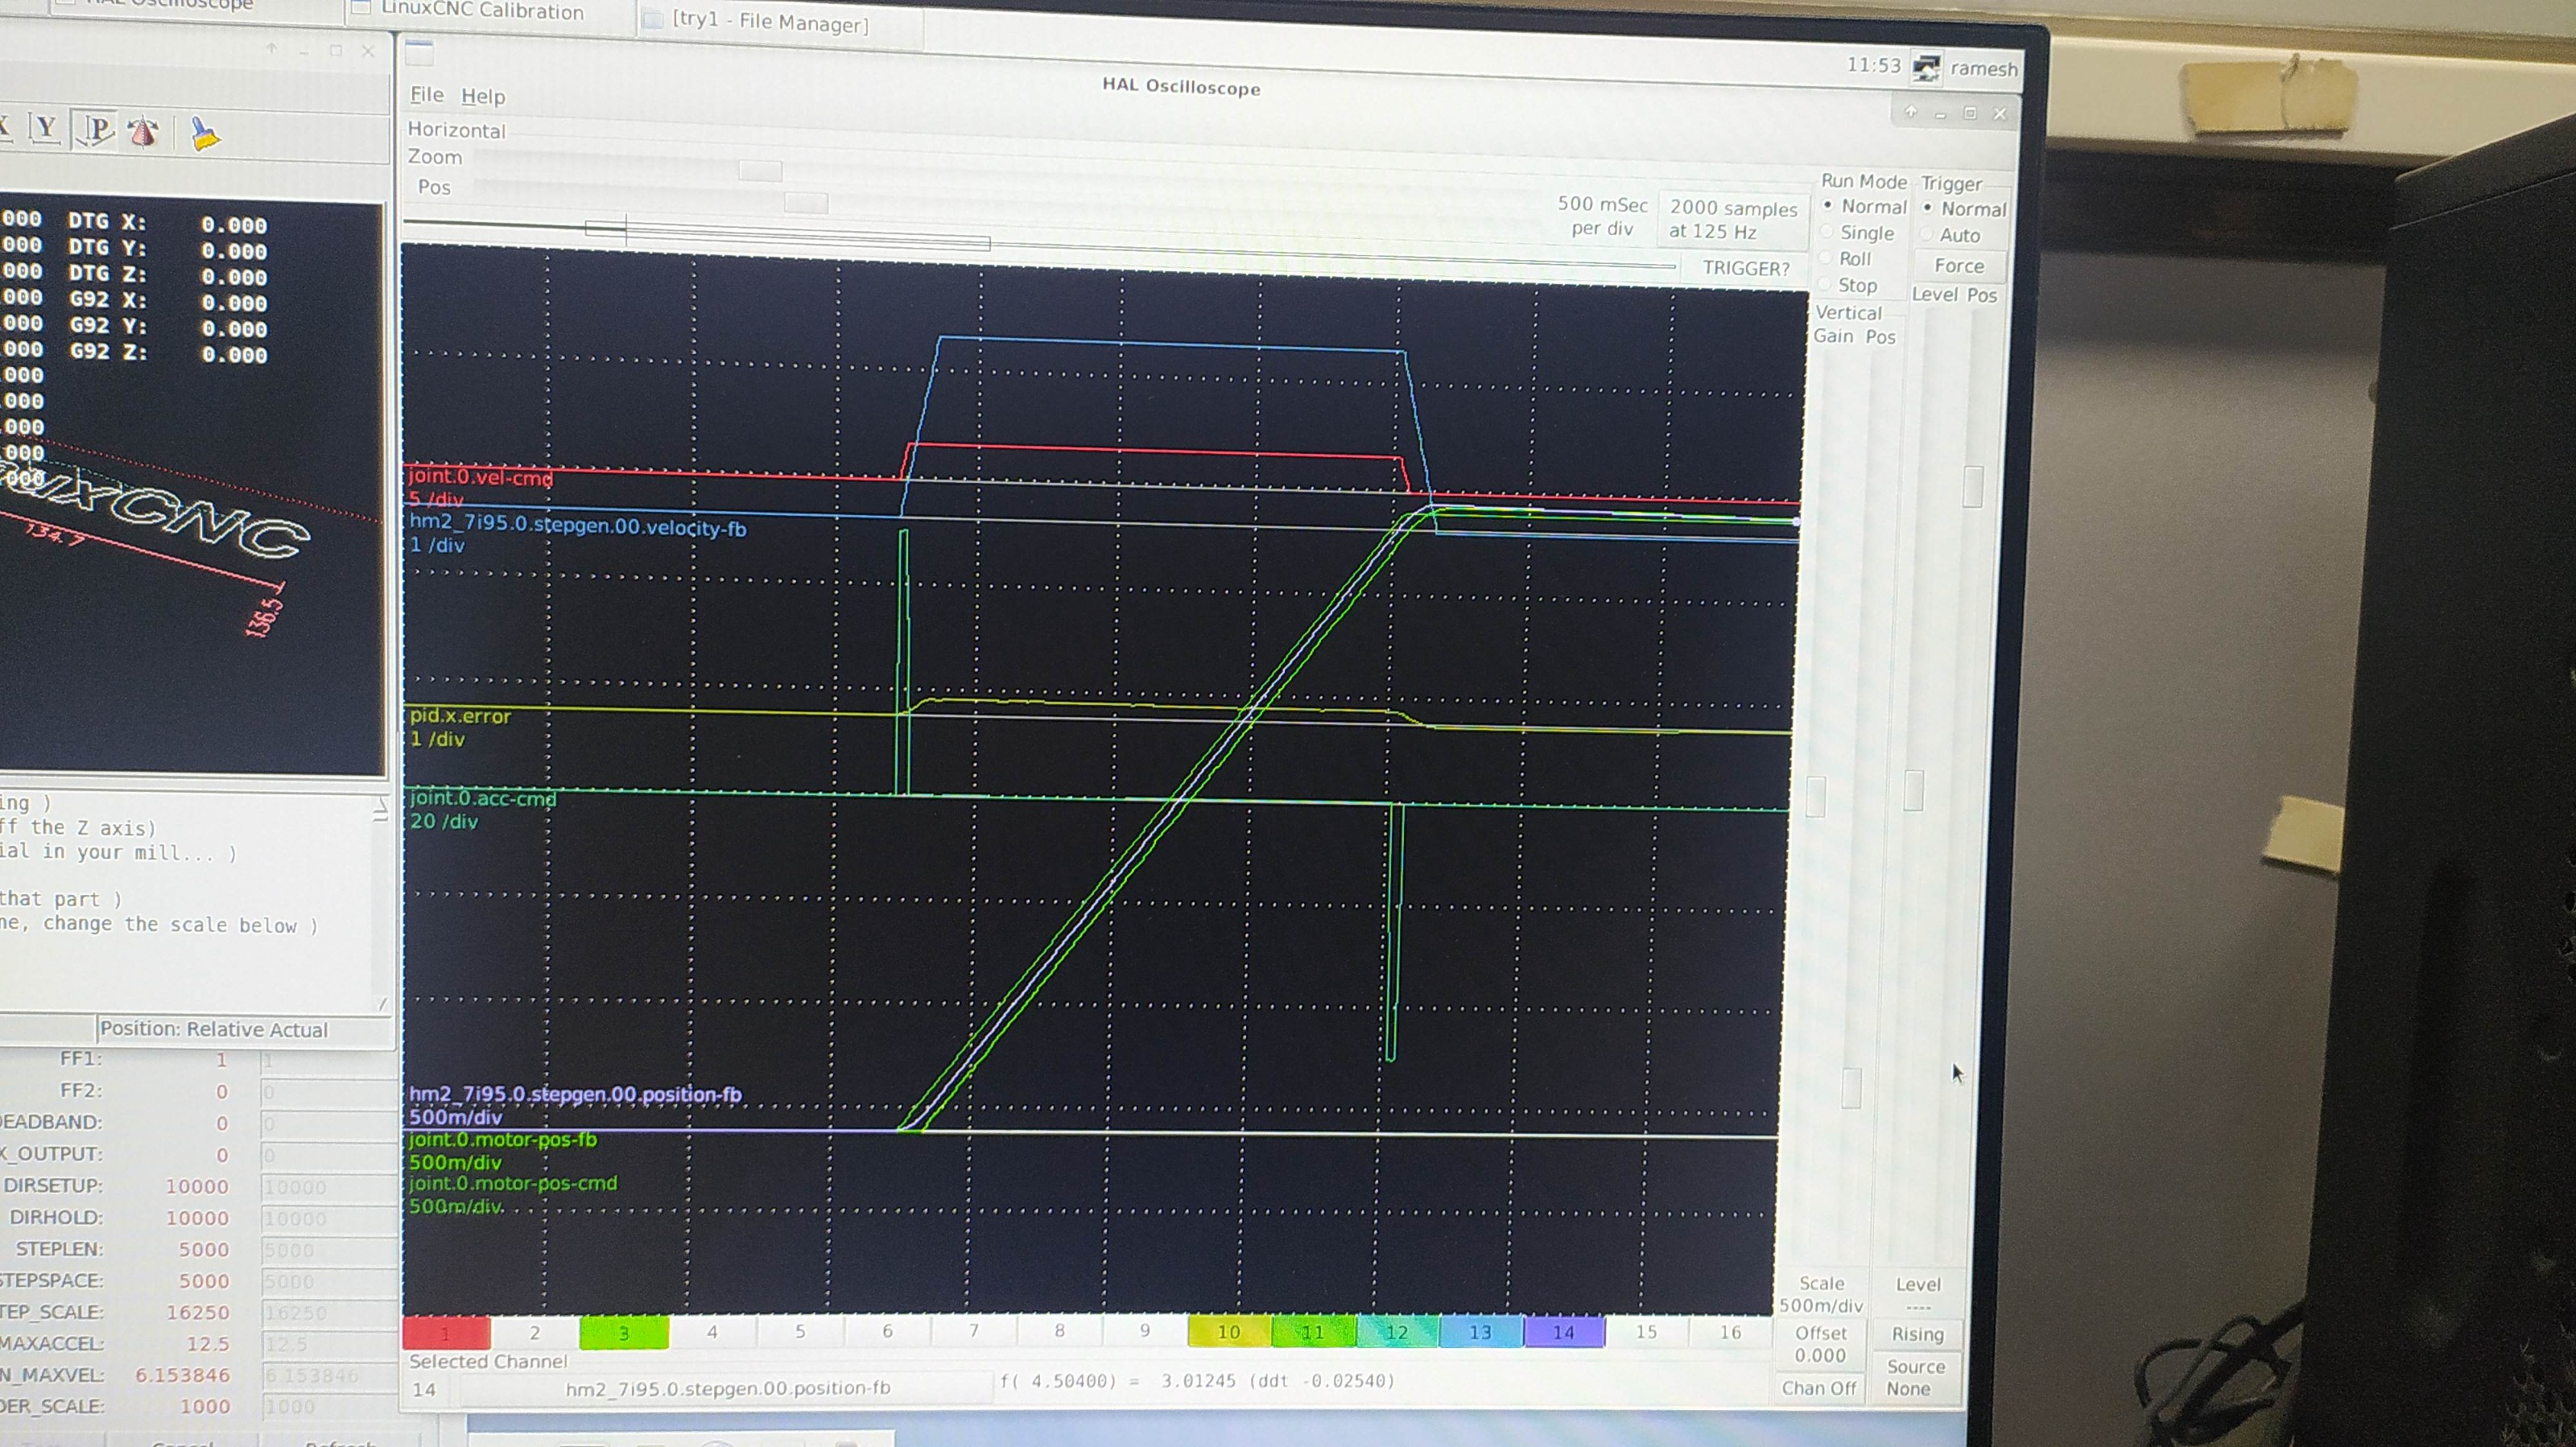Select the perspective P view icon

(x=97, y=130)
